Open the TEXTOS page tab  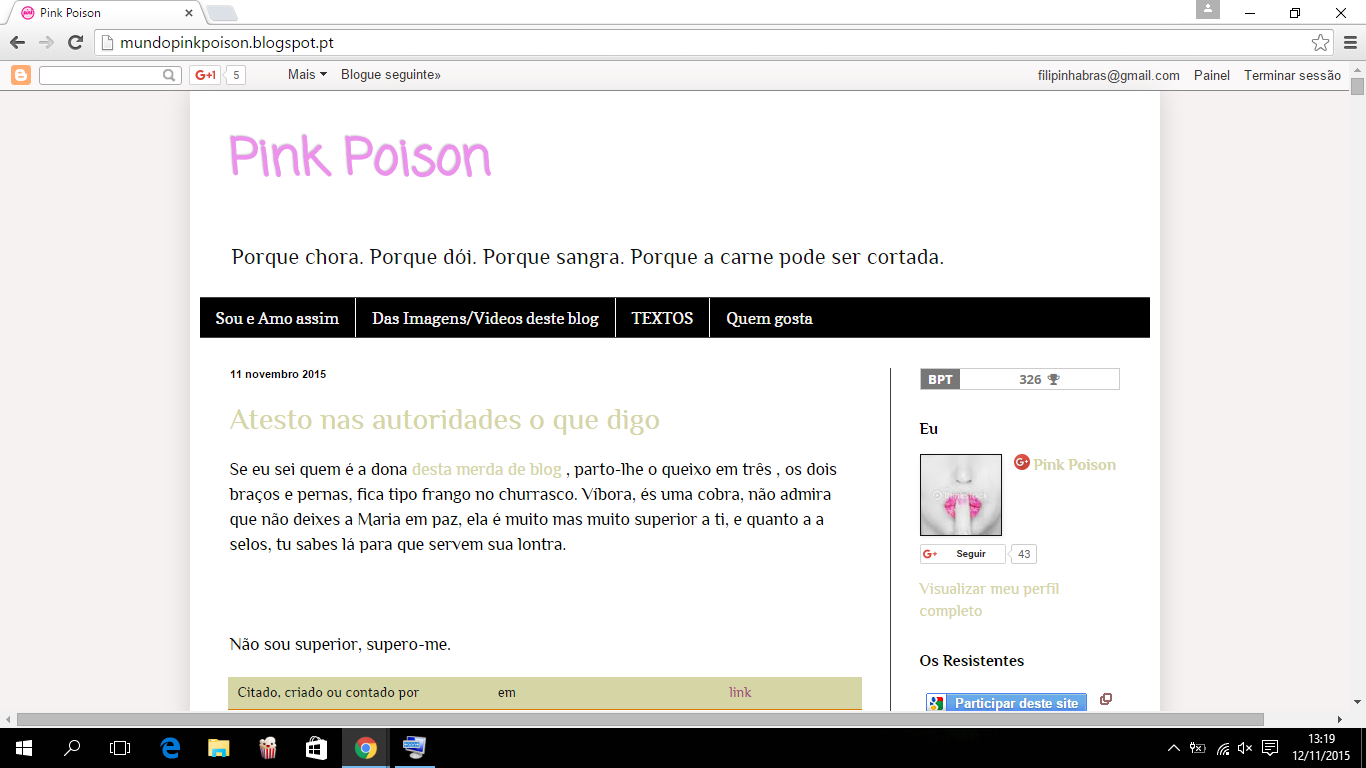tap(662, 318)
